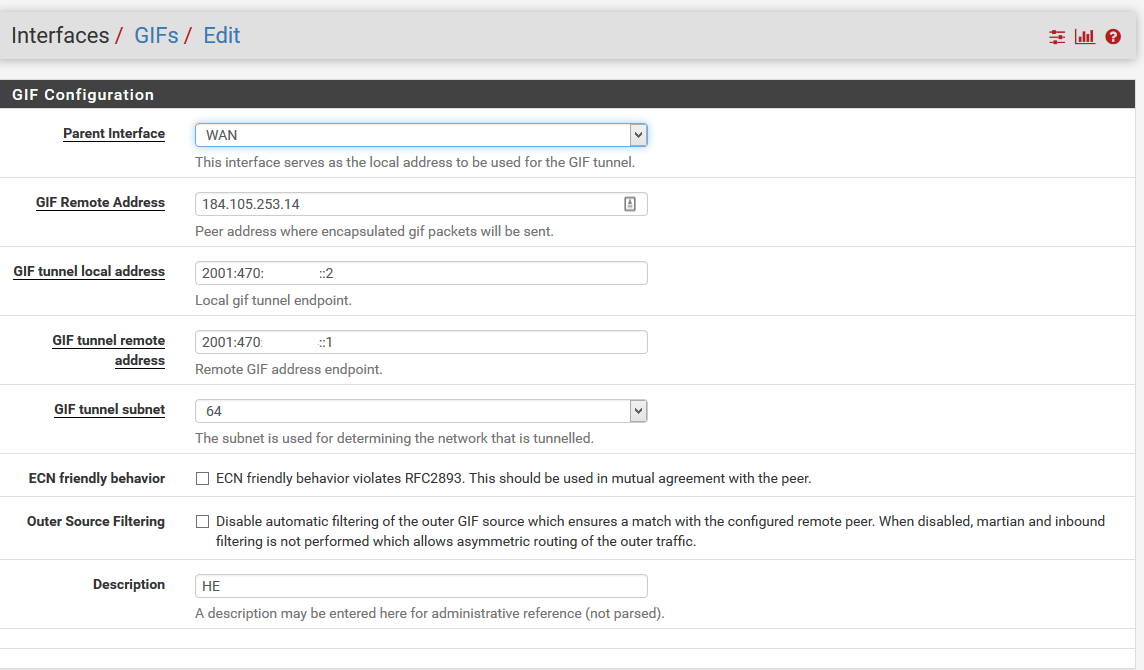
Task: Click into the GIF tunnel local address field
Action: (421, 273)
